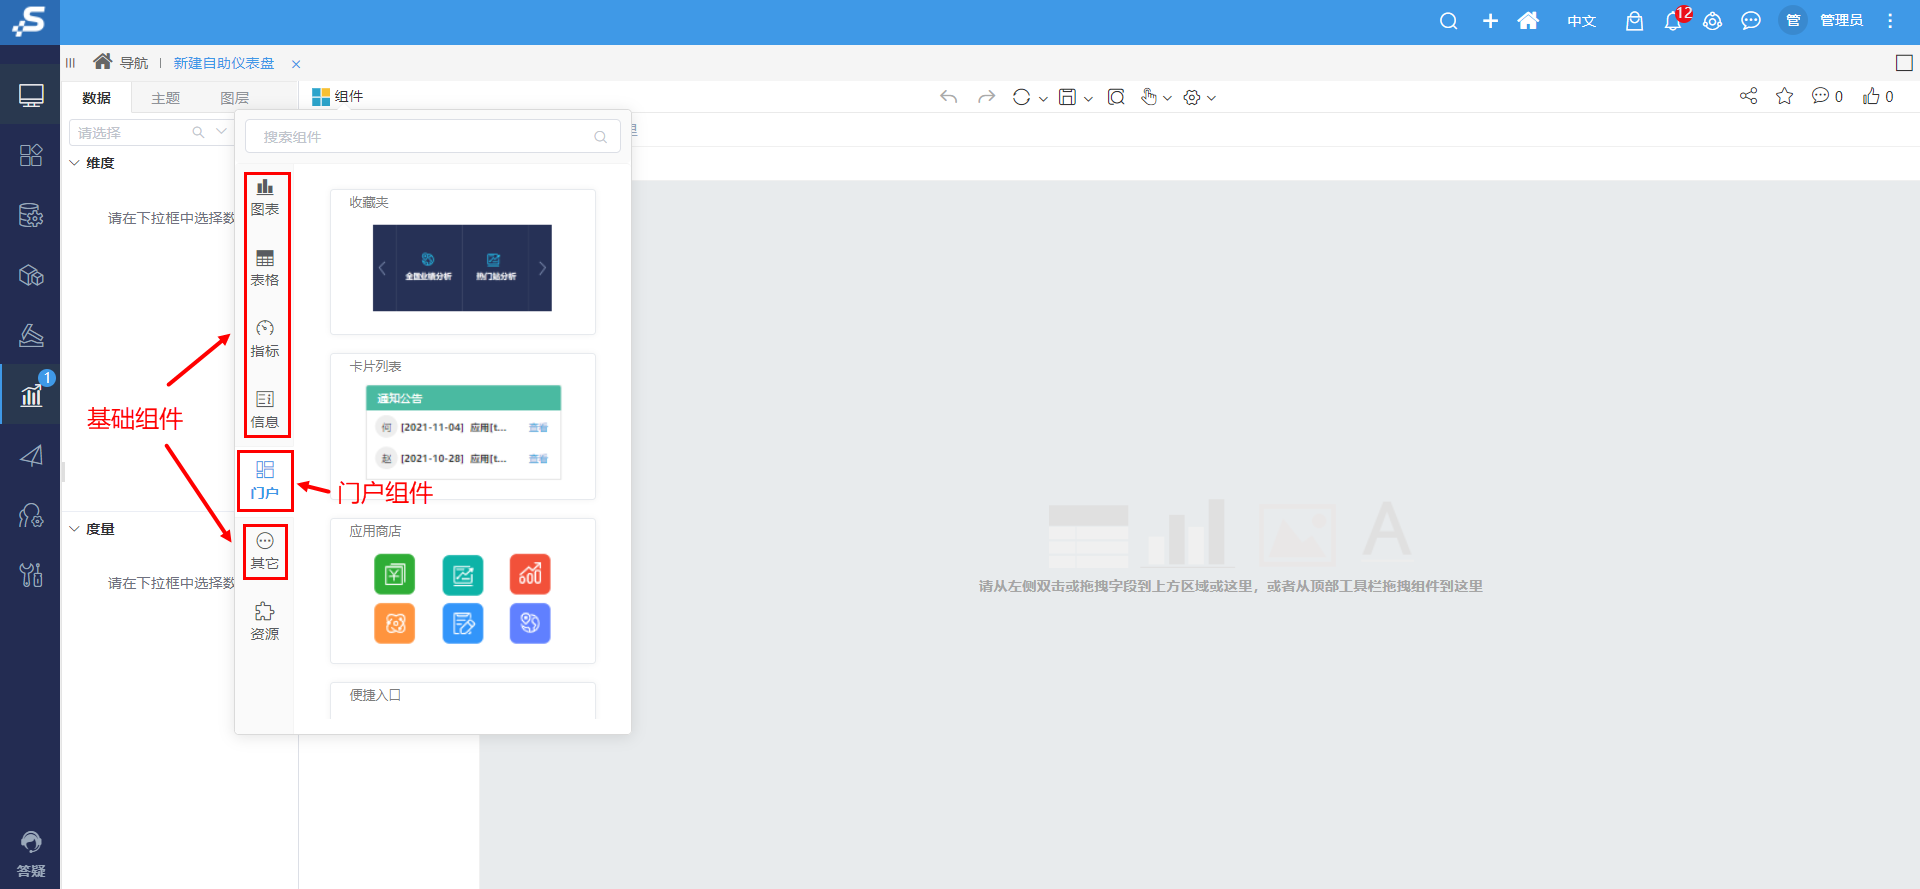
Task: Switch to the 主题 tab
Action: point(166,98)
